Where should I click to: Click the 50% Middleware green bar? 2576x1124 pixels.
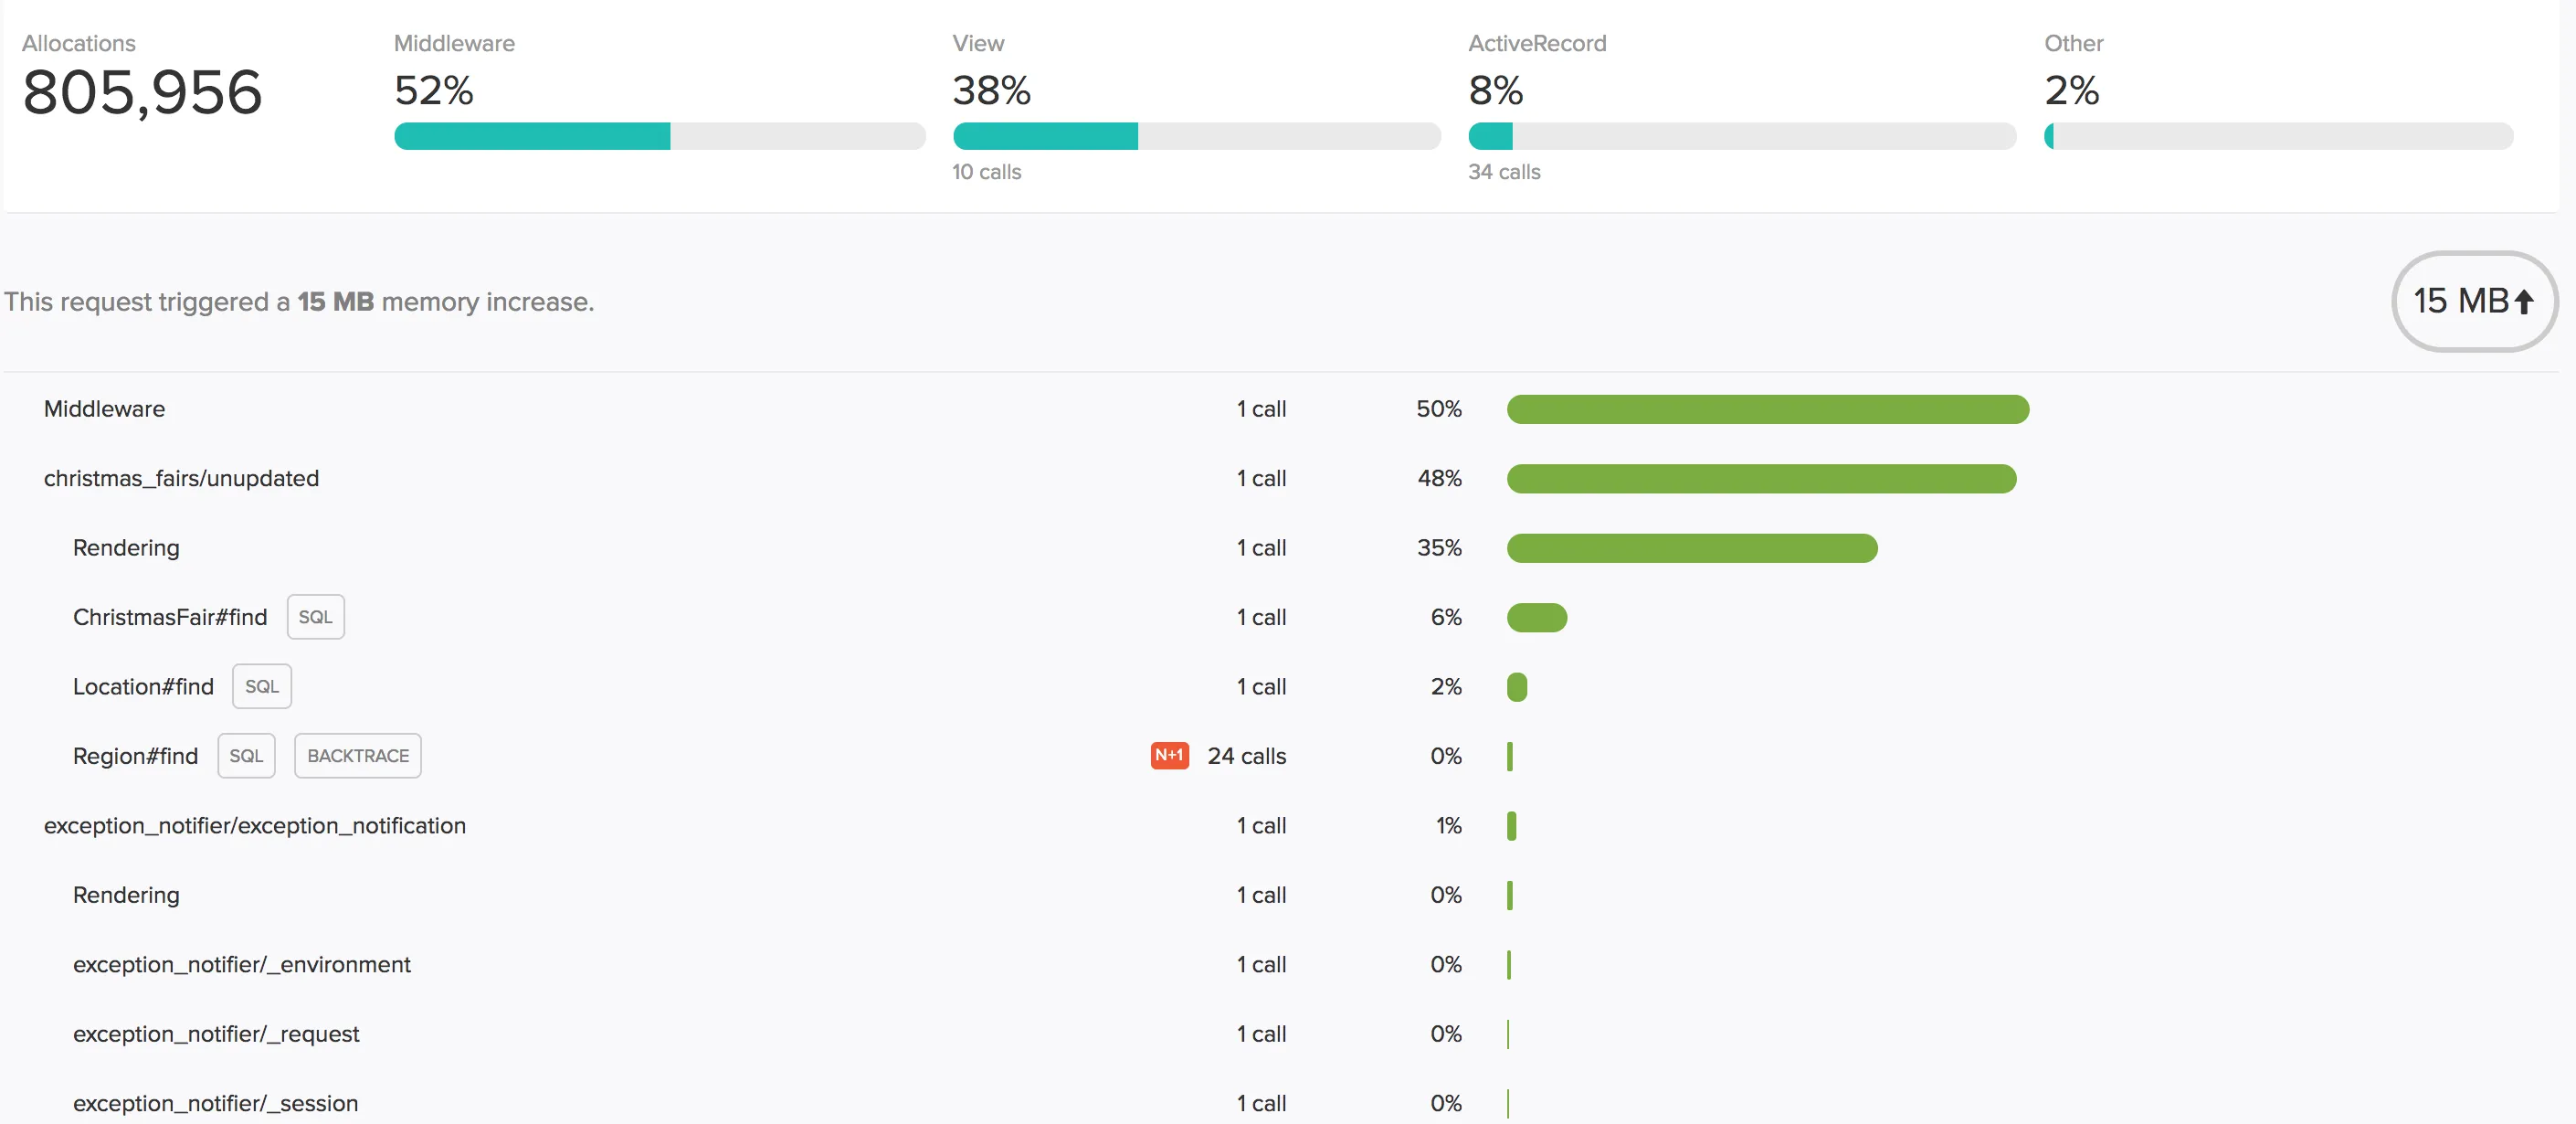tap(1767, 409)
